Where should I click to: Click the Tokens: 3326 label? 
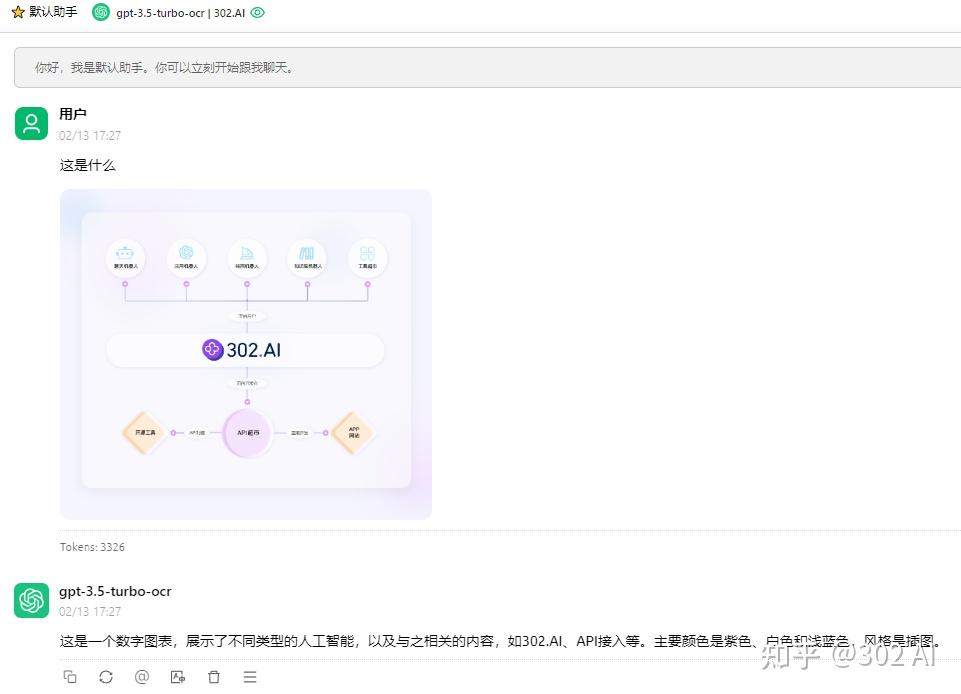pos(92,547)
